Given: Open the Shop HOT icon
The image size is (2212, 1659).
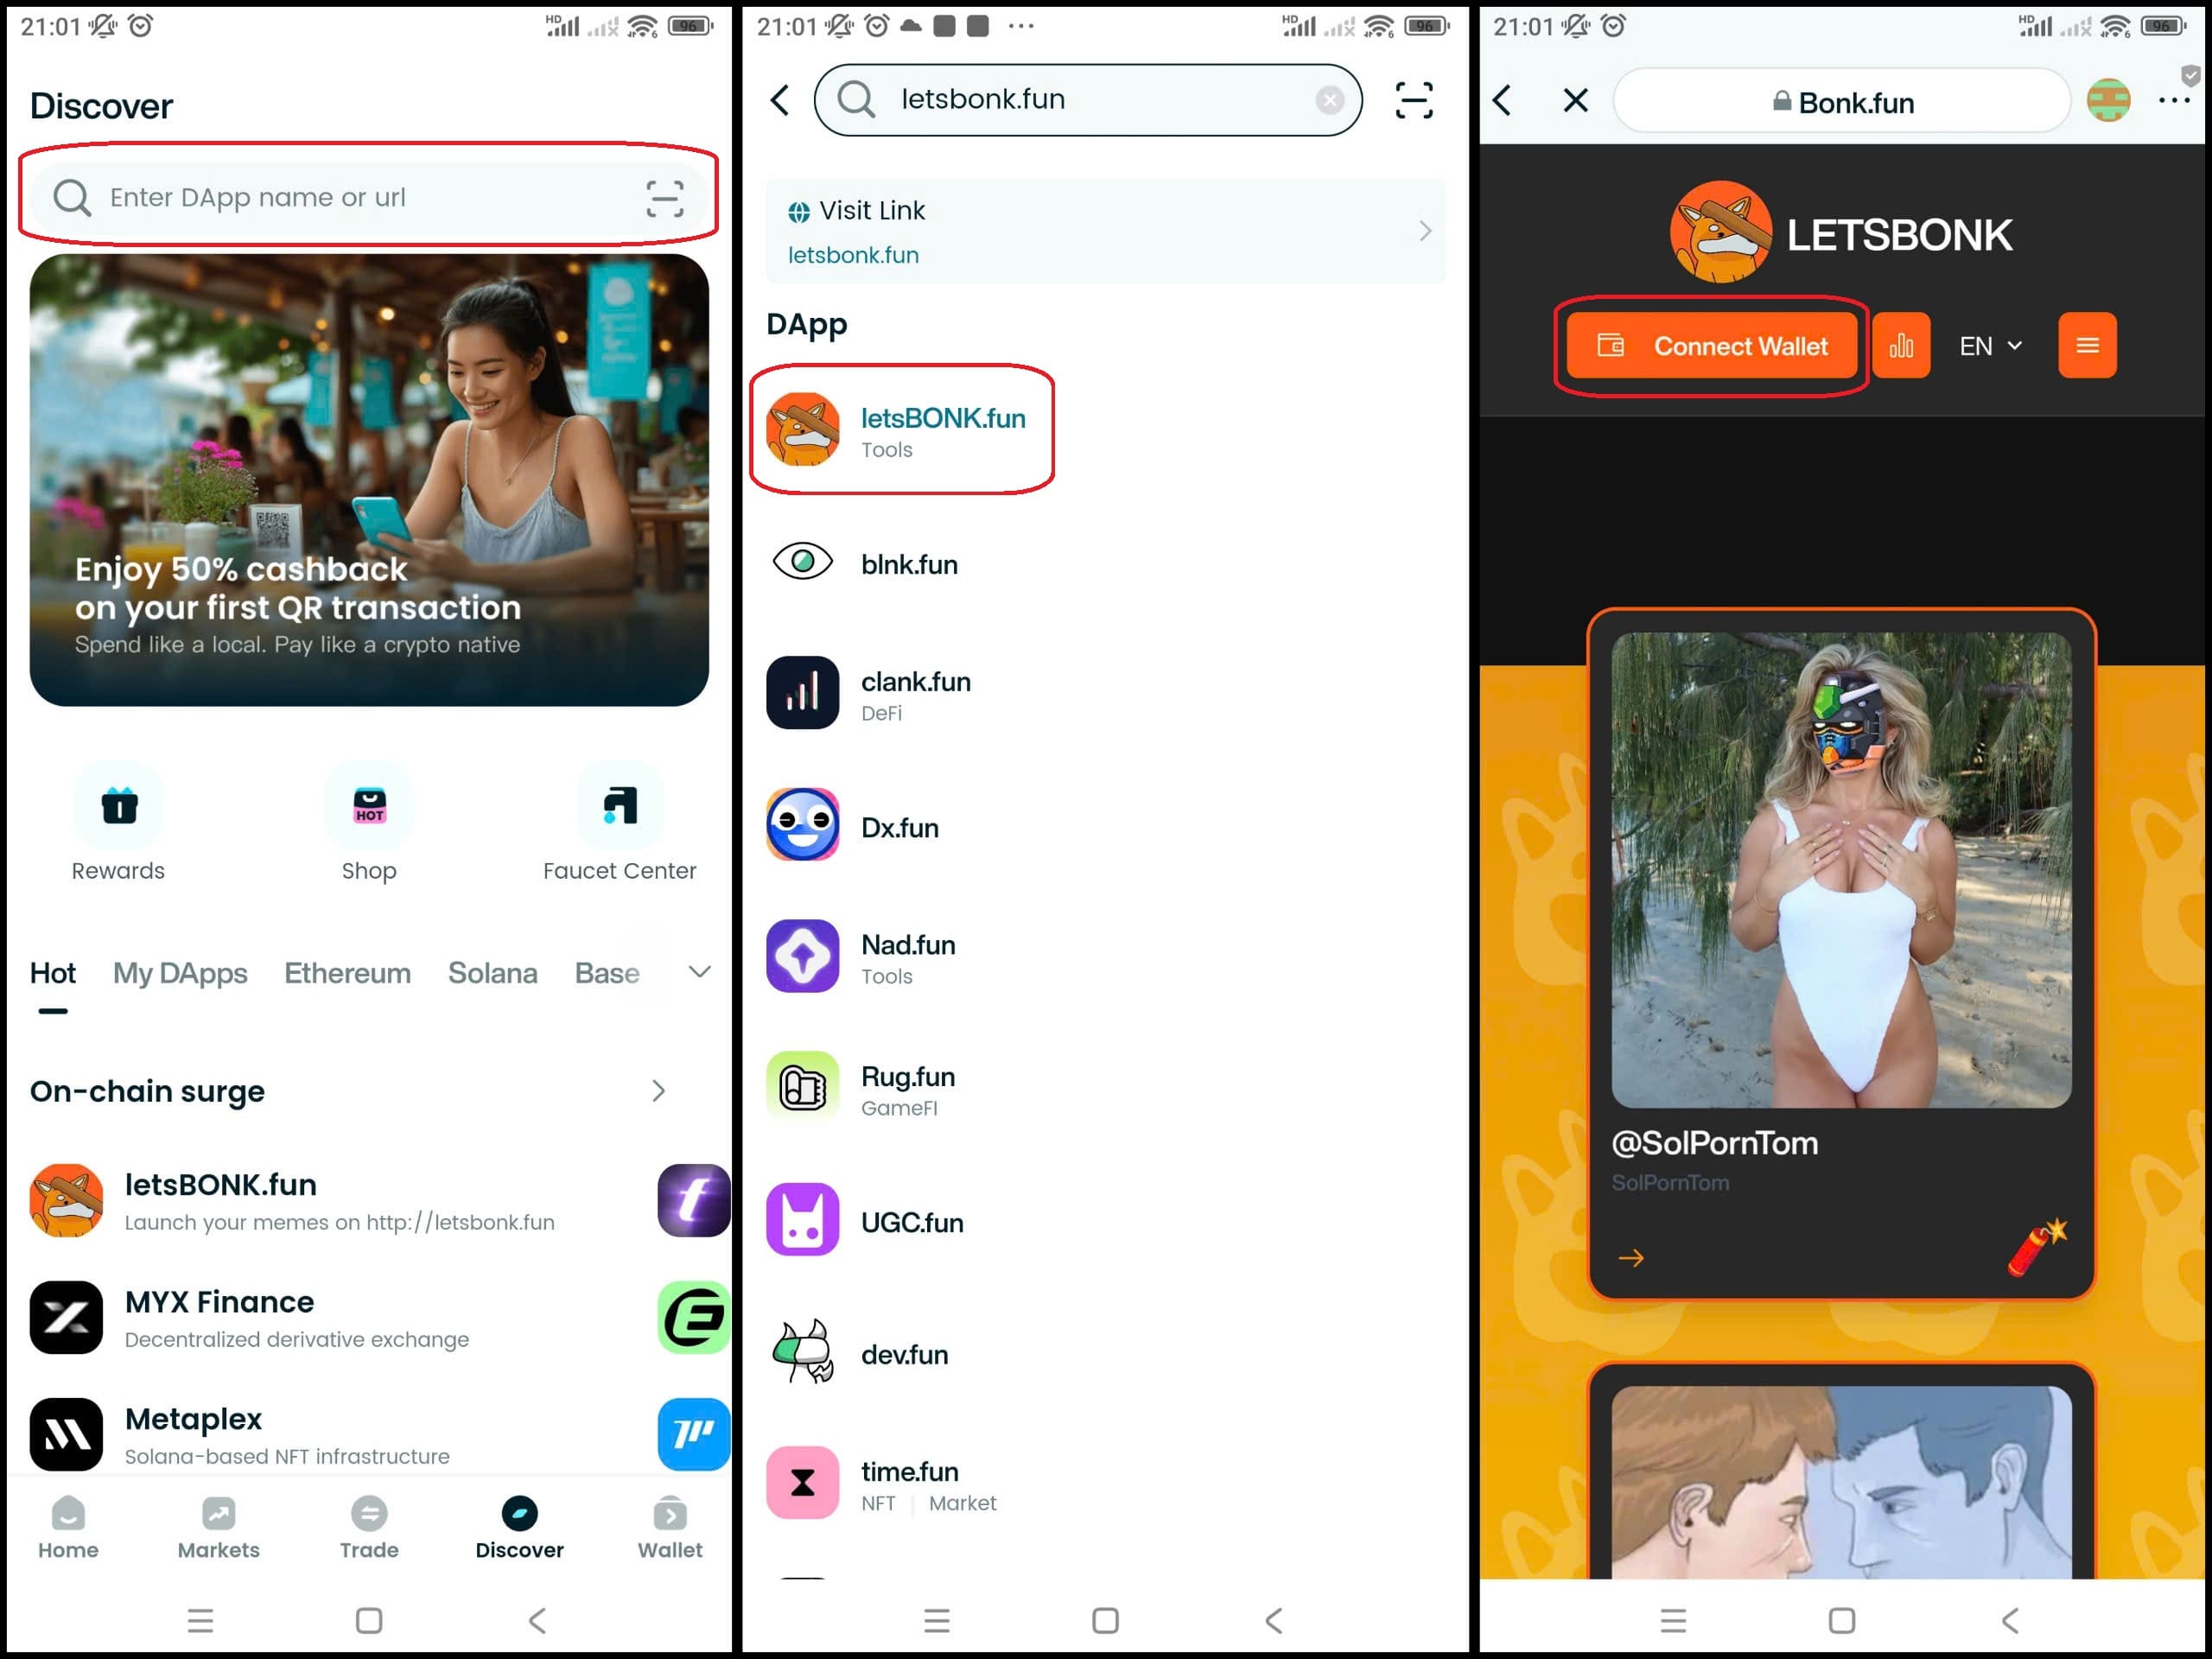Looking at the screenshot, I should click(x=369, y=805).
